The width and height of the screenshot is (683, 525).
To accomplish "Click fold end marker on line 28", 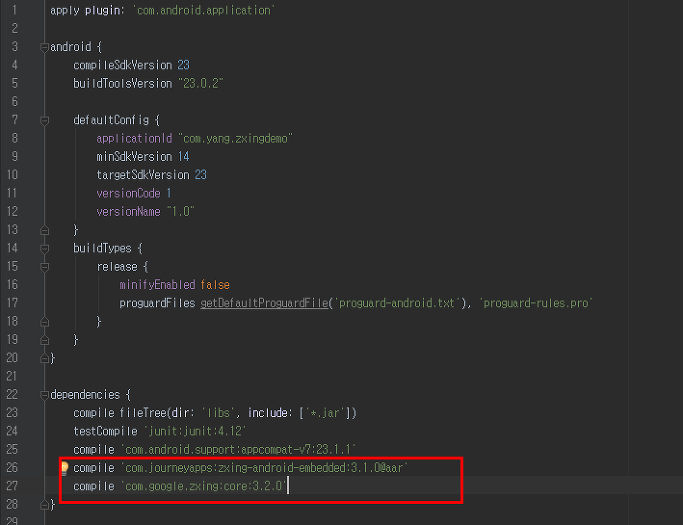I will [44, 505].
